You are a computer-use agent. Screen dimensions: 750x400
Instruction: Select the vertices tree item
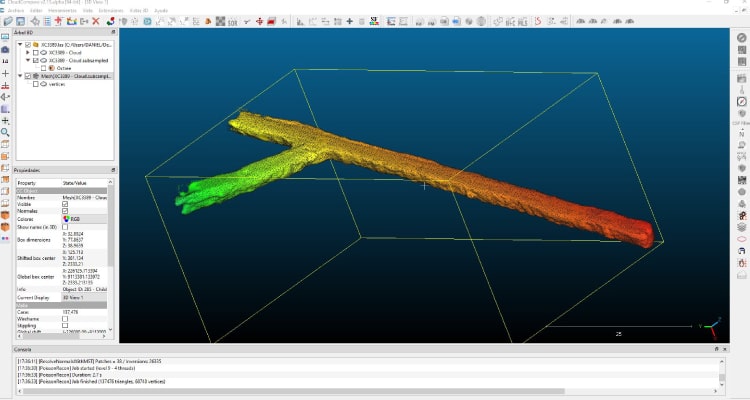pos(56,84)
